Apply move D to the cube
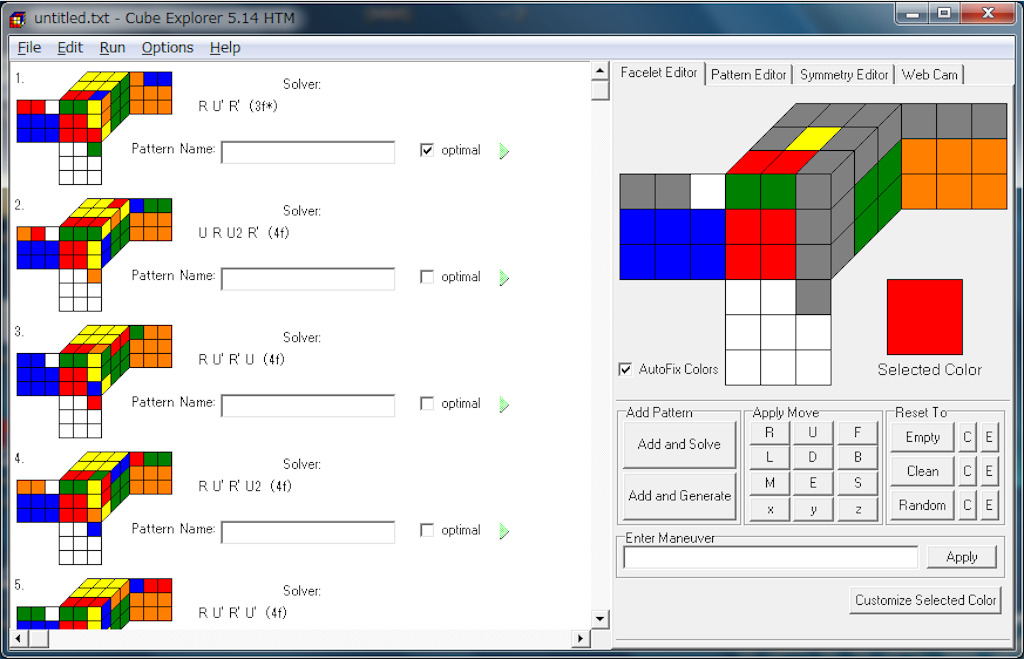This screenshot has height=659, width=1024. pyautogui.click(x=812, y=458)
